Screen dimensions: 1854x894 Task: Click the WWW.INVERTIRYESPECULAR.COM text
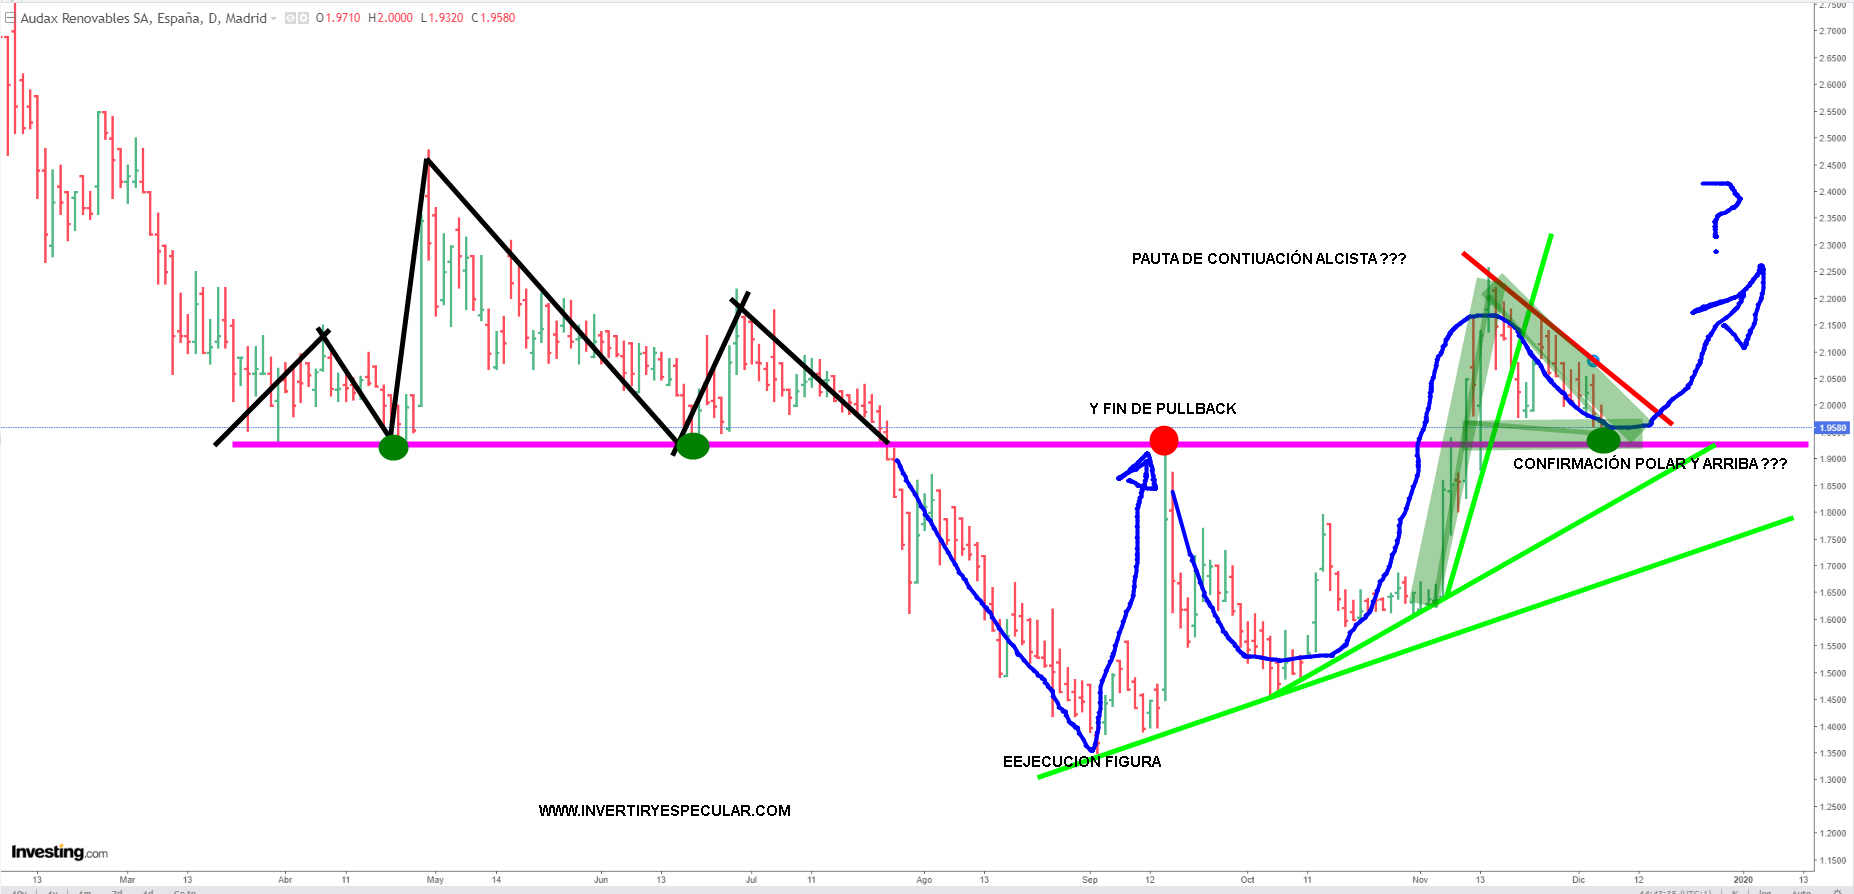(664, 811)
